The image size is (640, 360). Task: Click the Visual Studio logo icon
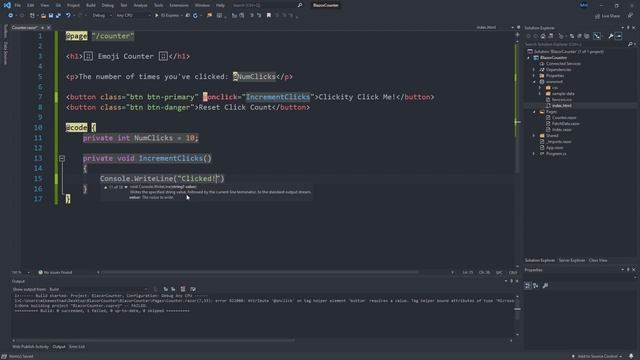[7, 5]
